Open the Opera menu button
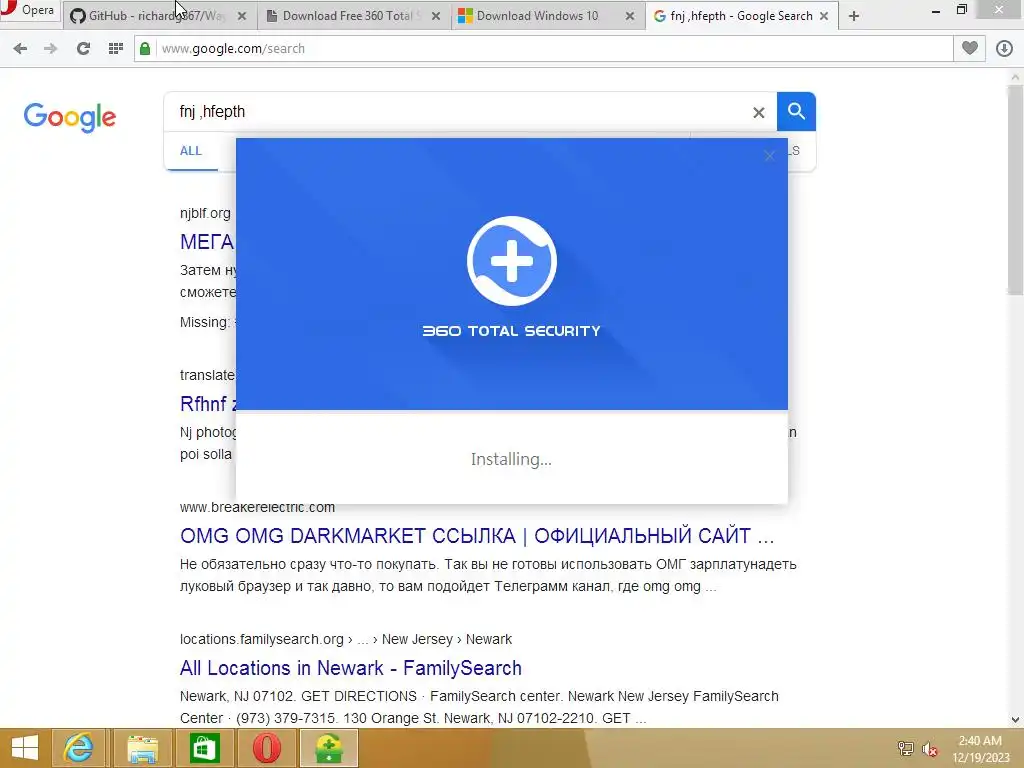This screenshot has height=768, width=1024. pyautogui.click(x=29, y=10)
